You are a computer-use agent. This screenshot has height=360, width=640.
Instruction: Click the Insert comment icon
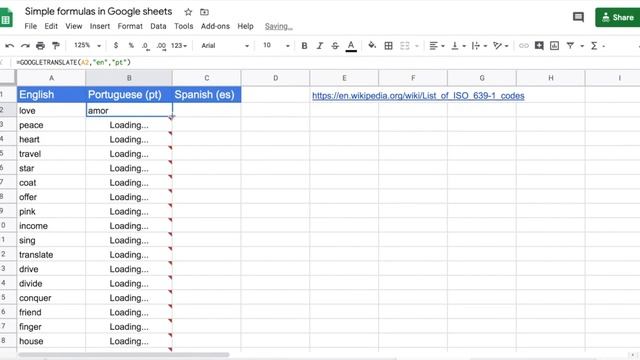click(539, 45)
